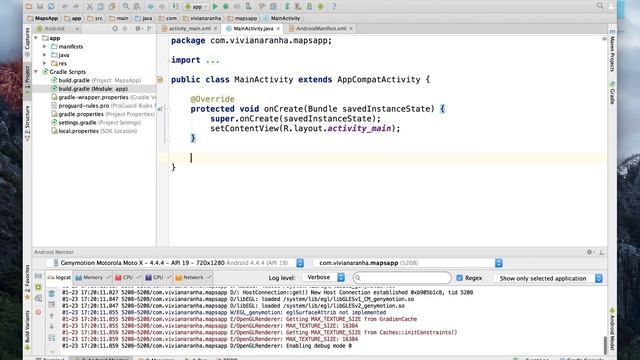Click the Help question mark icon
640x360 pixels.
pos(333,6)
